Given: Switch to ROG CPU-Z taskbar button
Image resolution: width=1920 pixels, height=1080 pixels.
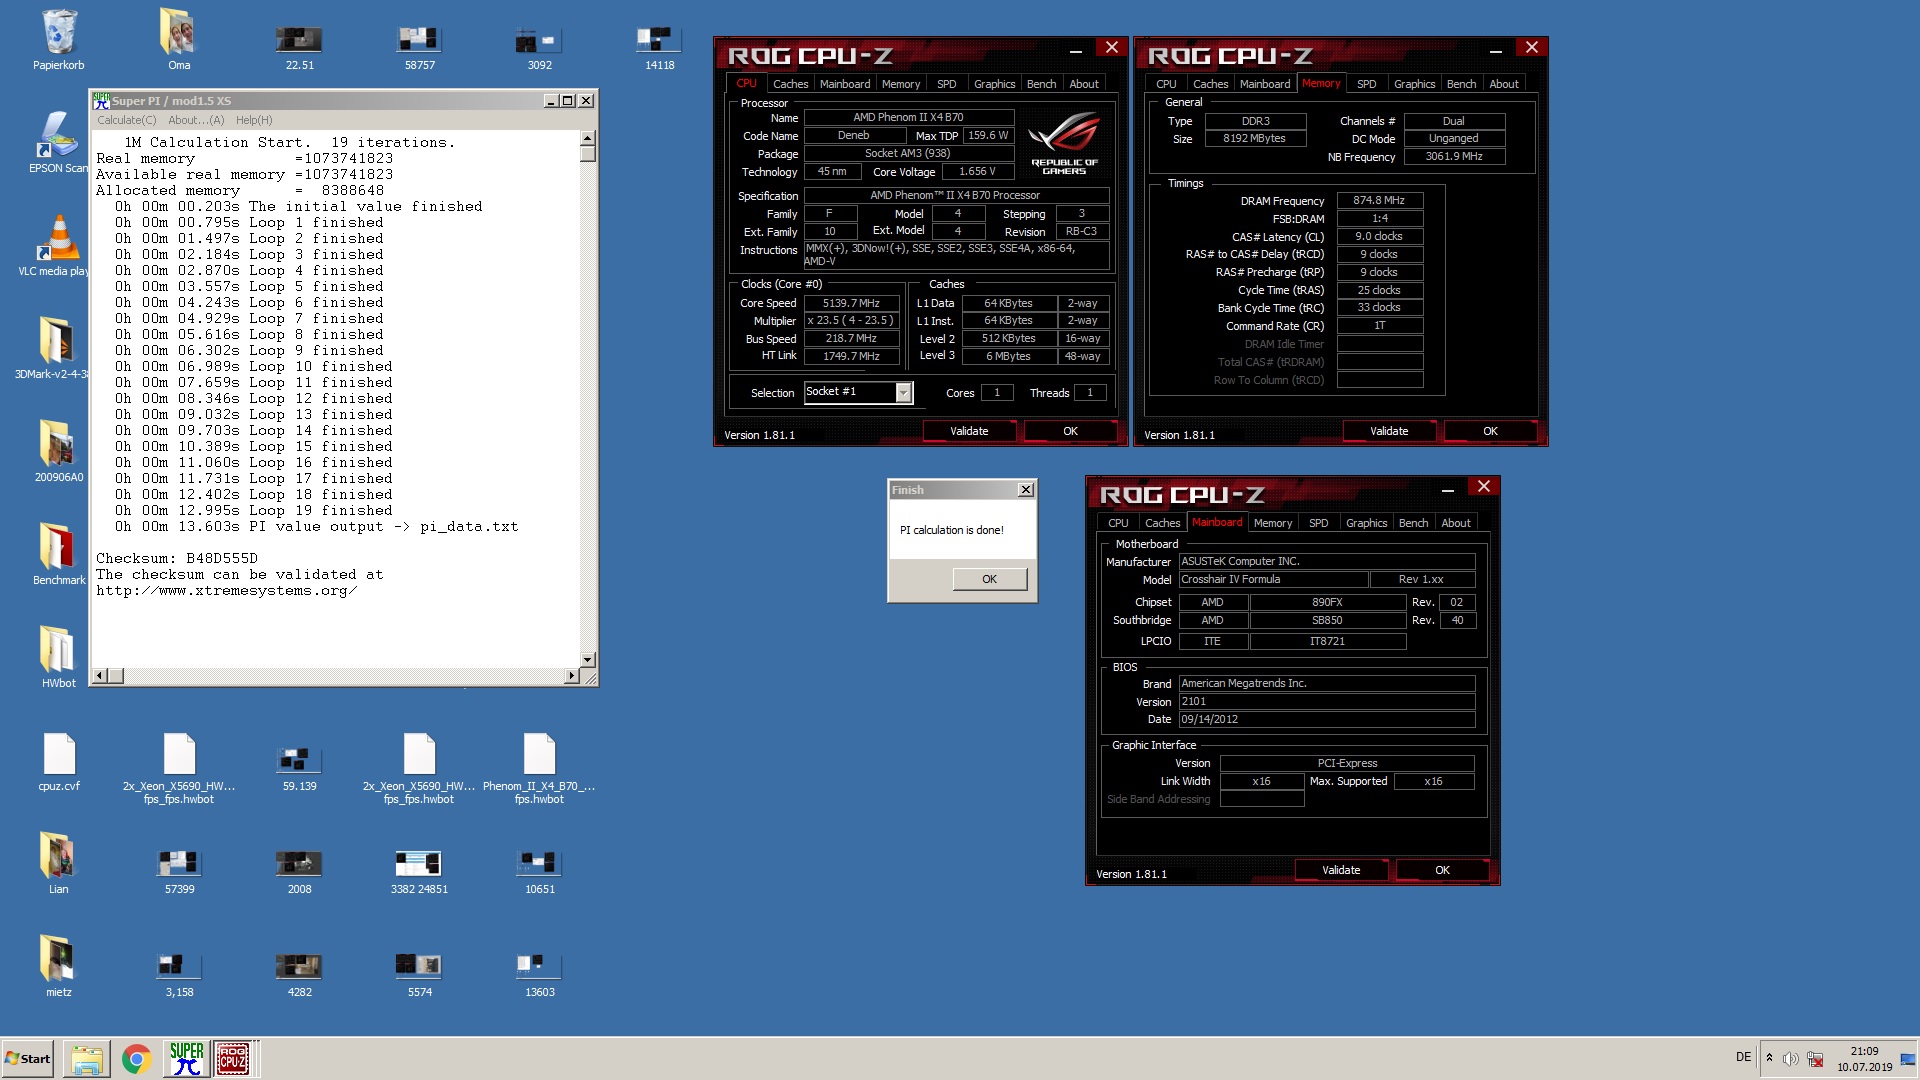Looking at the screenshot, I should point(234,1059).
